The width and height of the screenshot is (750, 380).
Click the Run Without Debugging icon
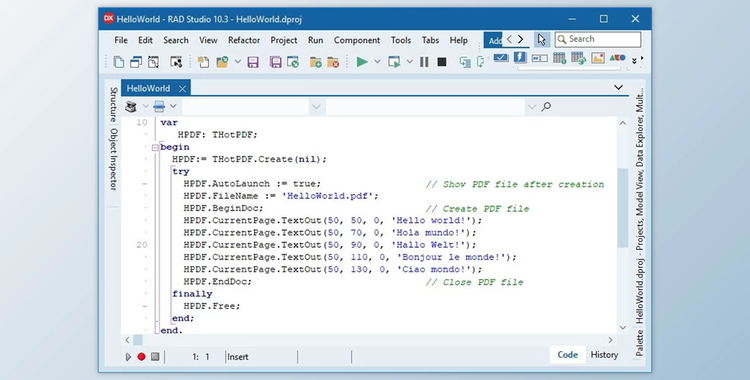tap(394, 62)
